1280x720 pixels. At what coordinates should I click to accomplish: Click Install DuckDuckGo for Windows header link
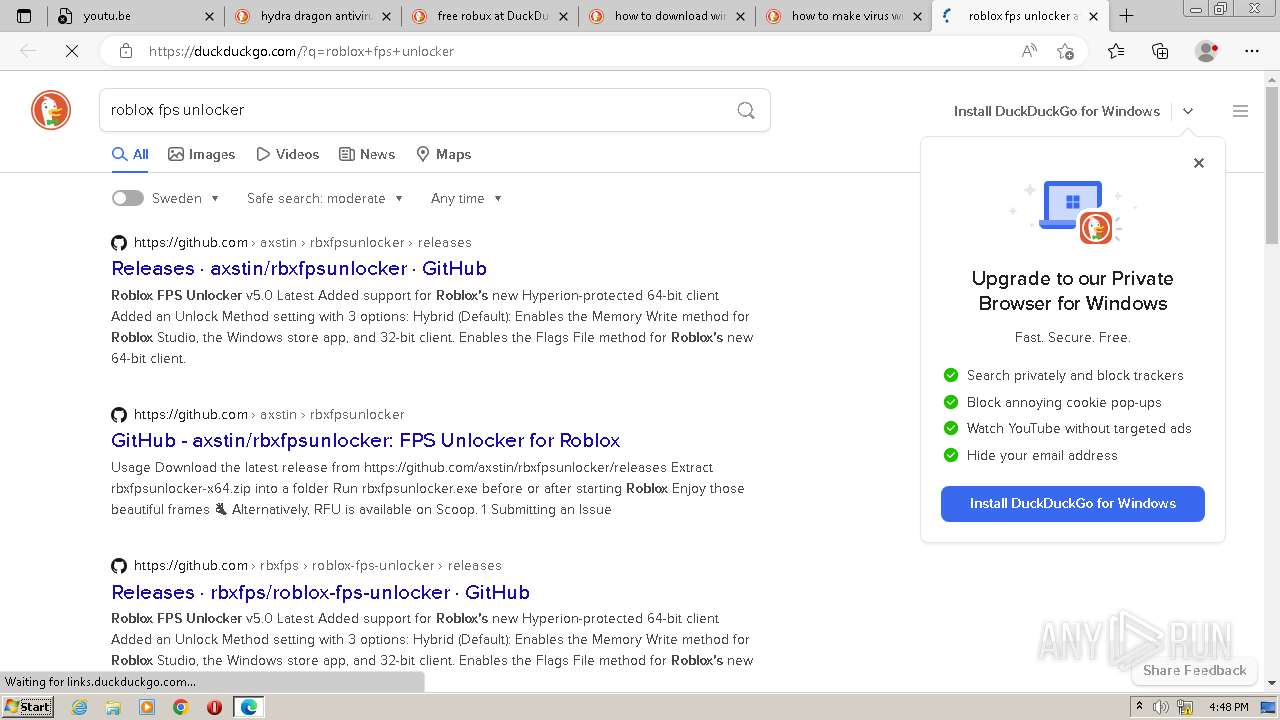point(1056,111)
